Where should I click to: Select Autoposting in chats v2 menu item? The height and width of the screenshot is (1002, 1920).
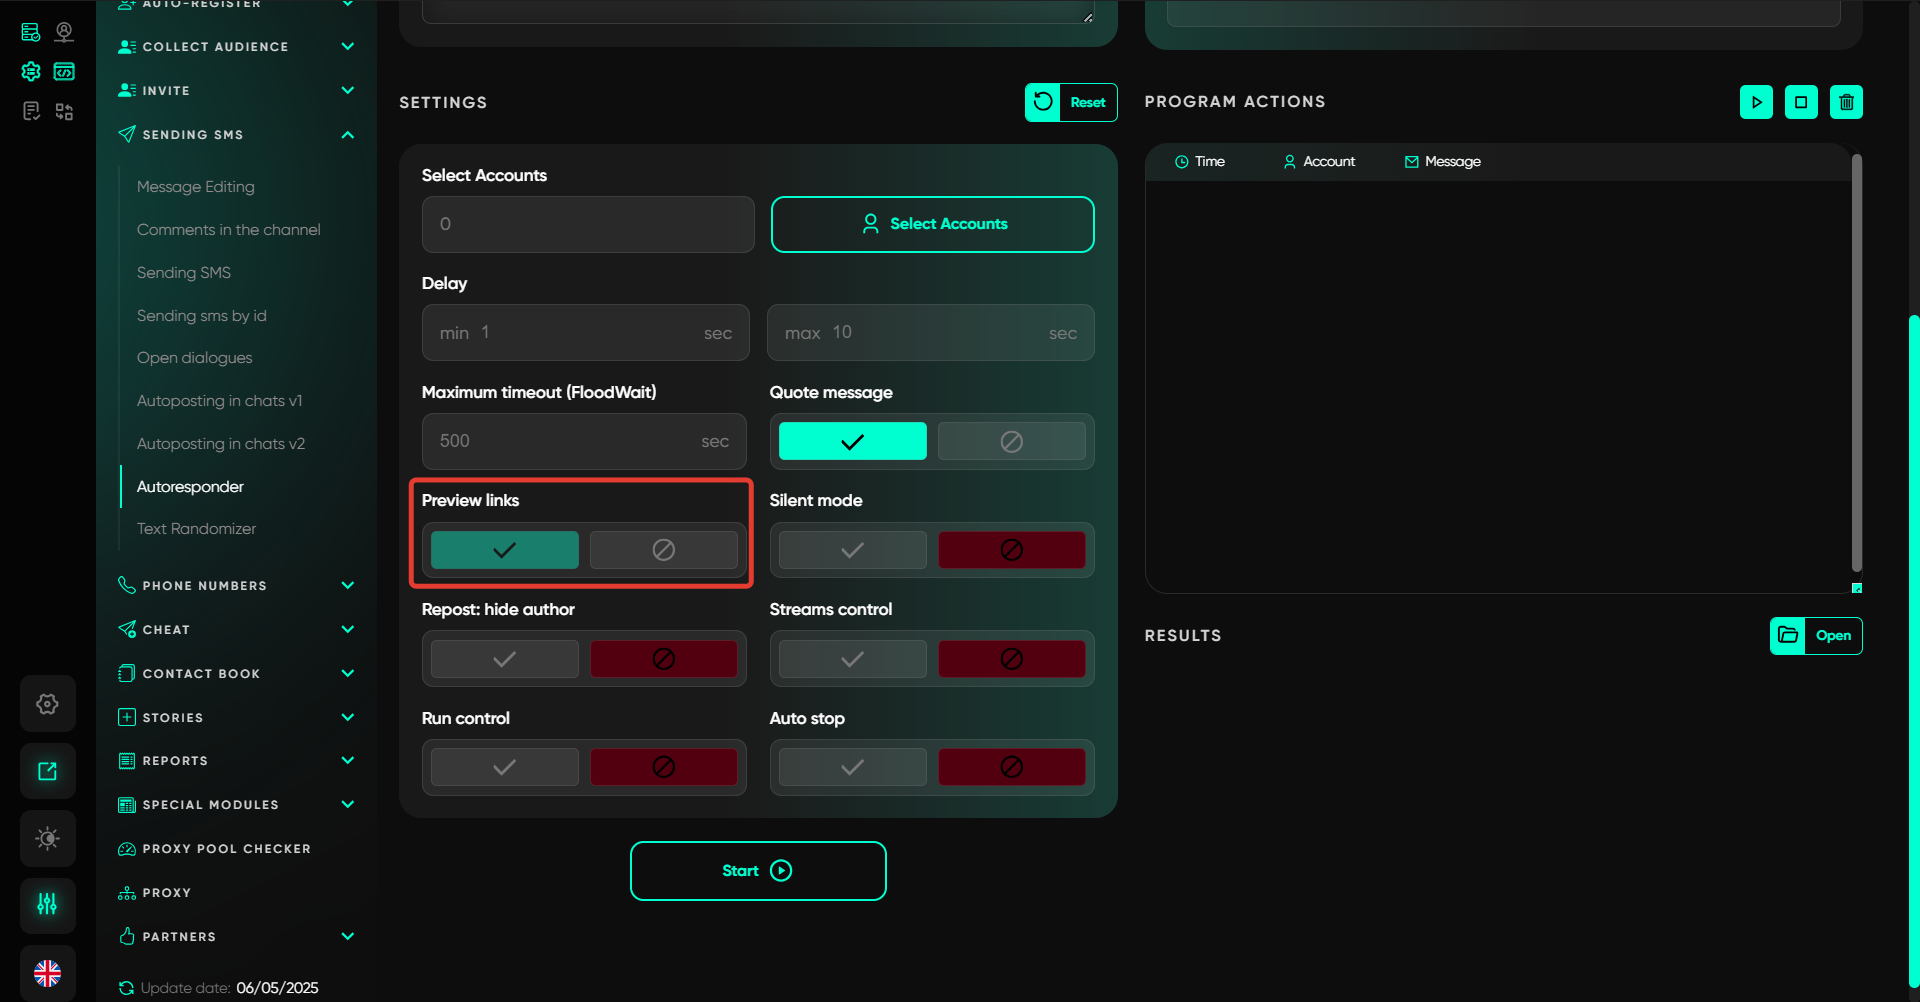tap(220, 444)
